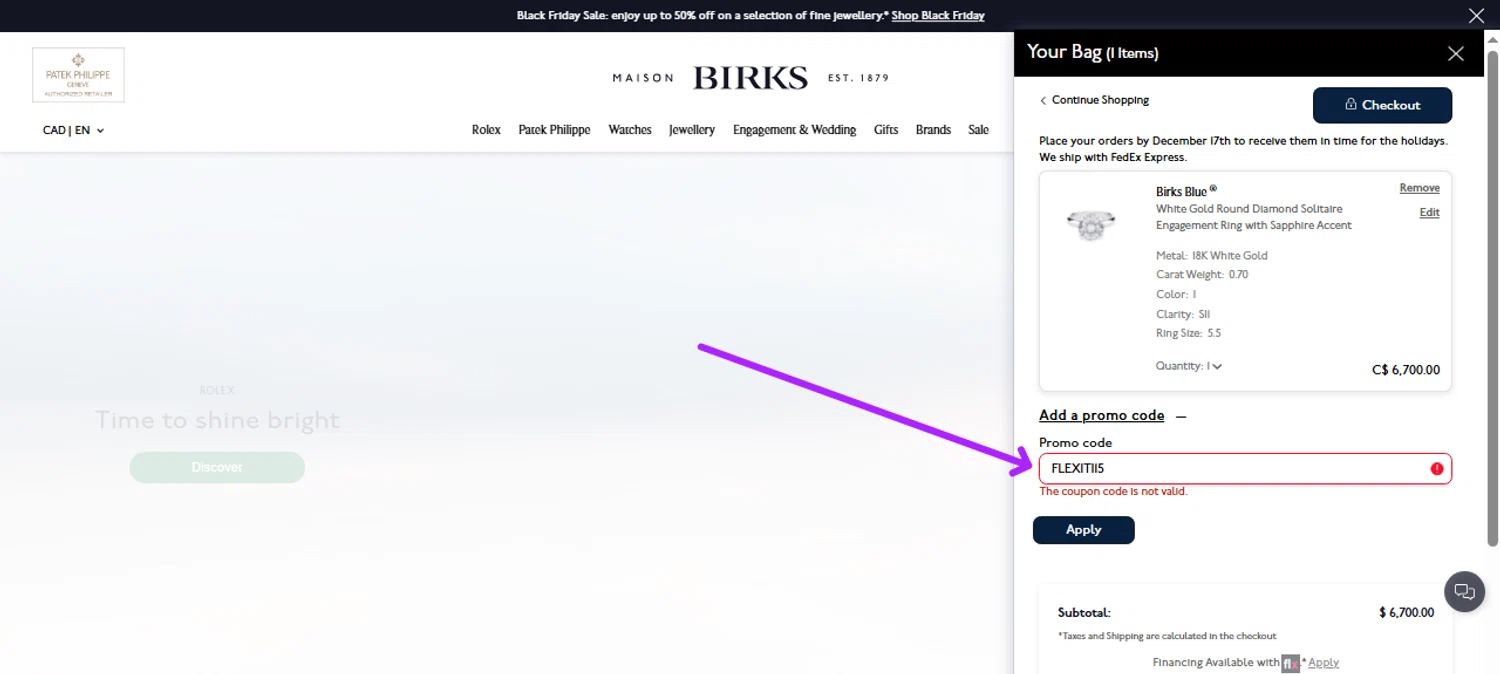This screenshot has height=674, width=1500.
Task: Close the Your Bag panel
Action: click(1455, 54)
